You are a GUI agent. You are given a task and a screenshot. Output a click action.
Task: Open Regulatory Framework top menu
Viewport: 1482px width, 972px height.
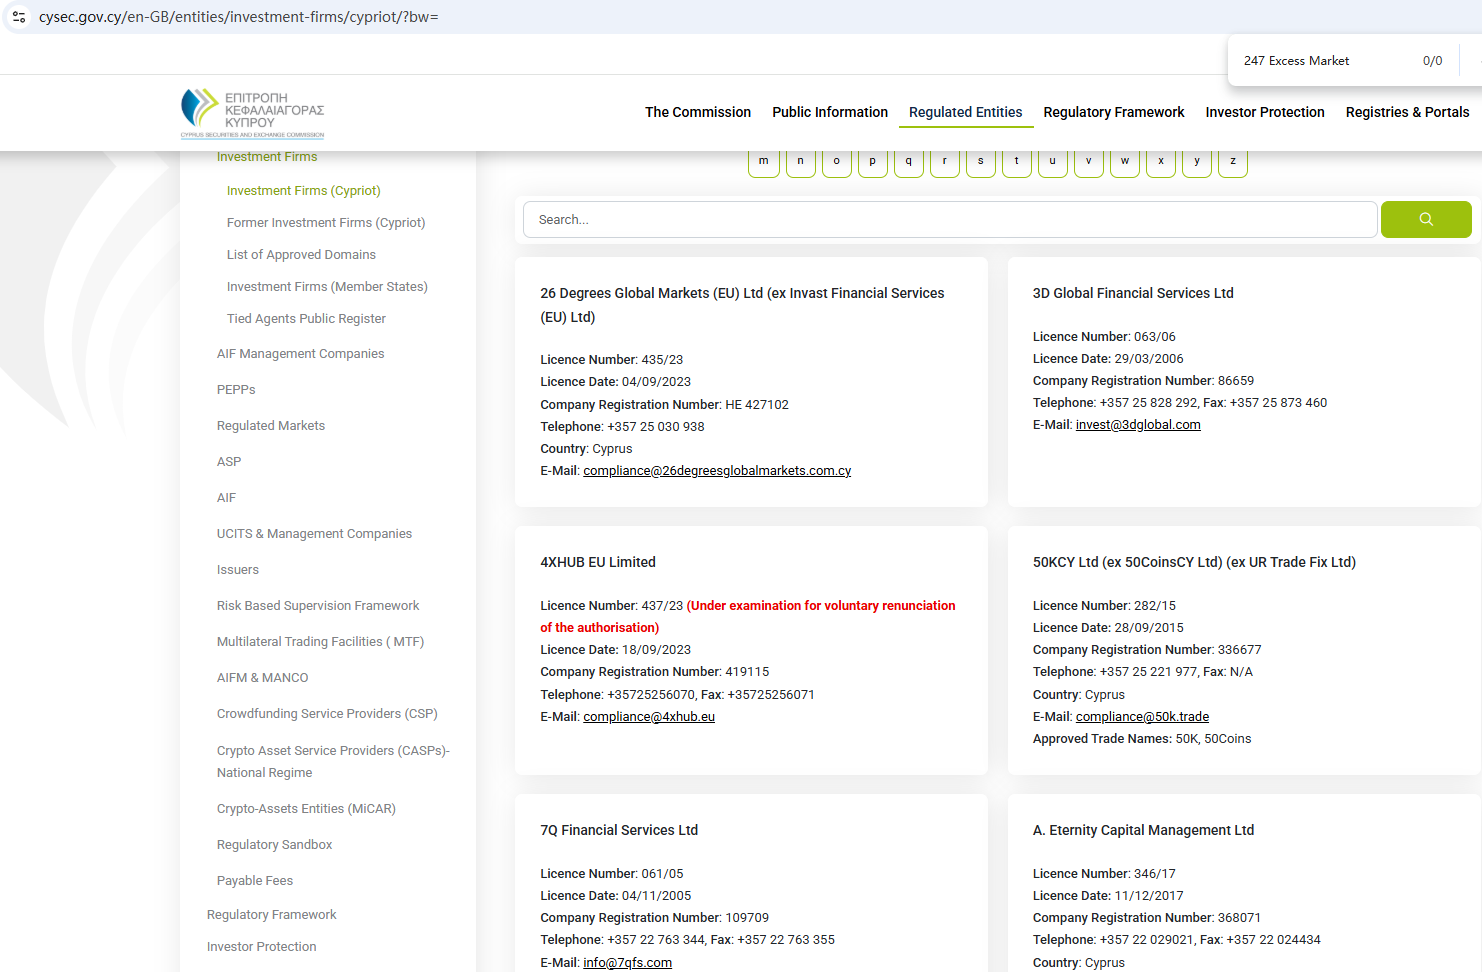pyautogui.click(x=1113, y=112)
